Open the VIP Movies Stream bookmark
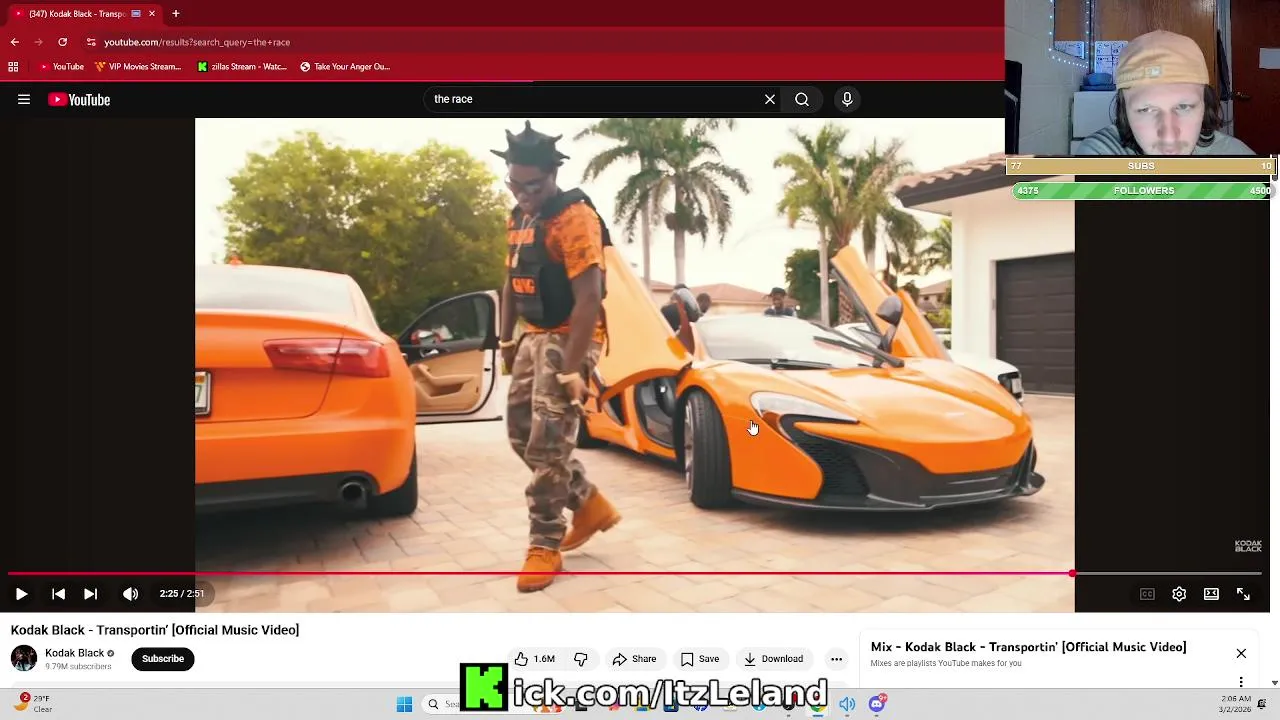This screenshot has width=1280, height=720. tap(138, 67)
